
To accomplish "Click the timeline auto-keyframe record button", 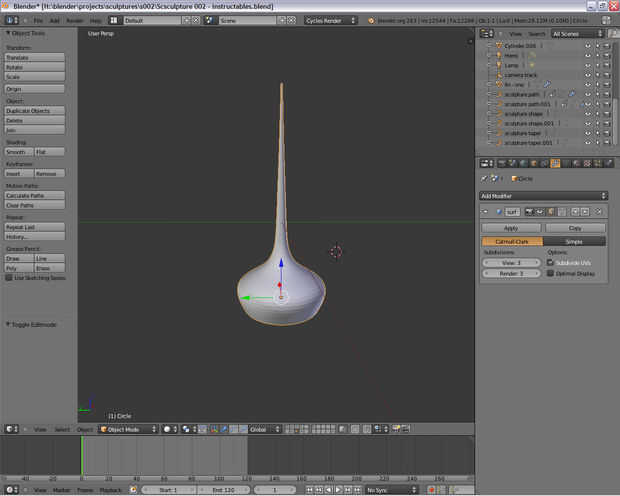I will tap(431, 490).
